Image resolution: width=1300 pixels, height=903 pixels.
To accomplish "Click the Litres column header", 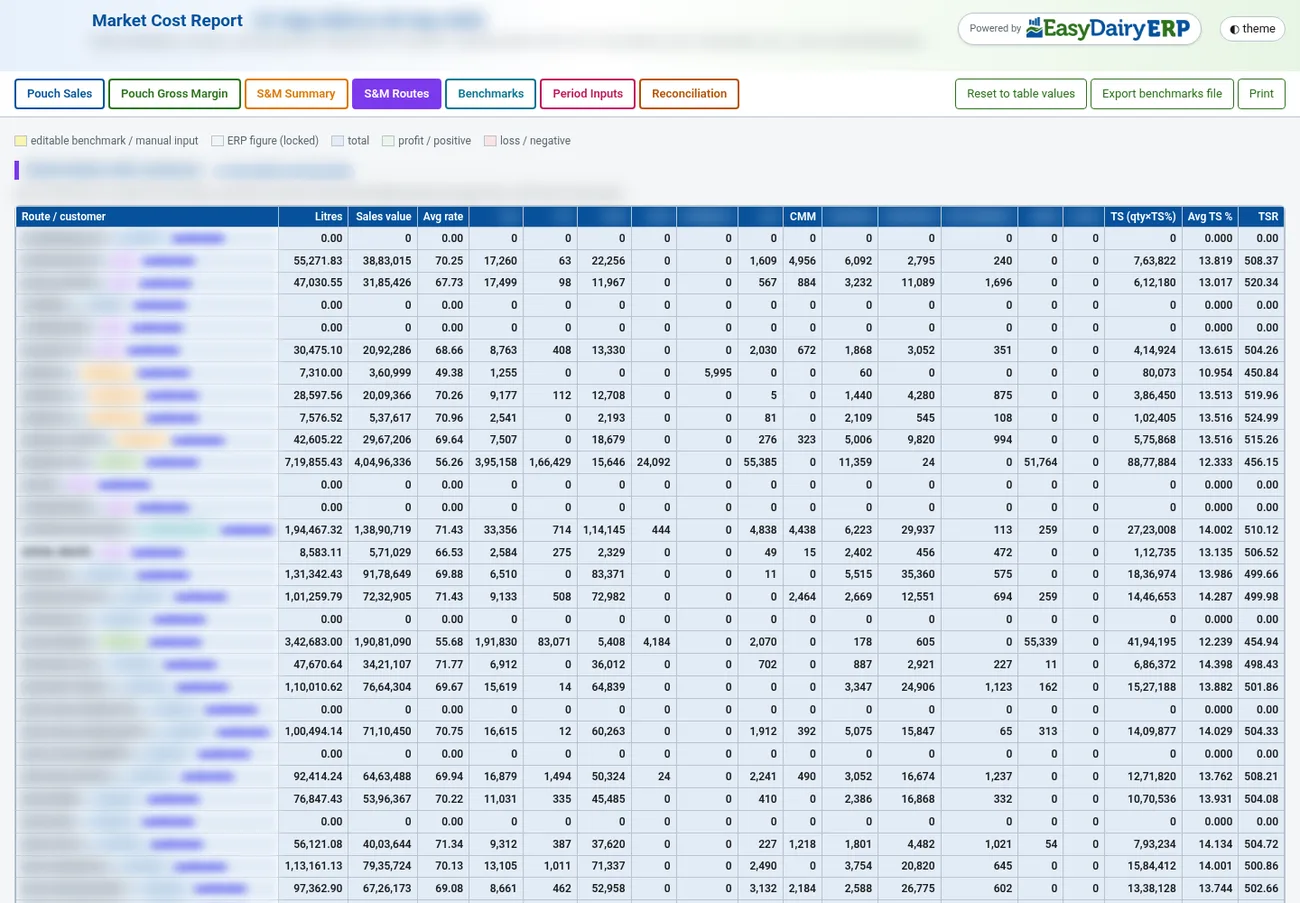I will pyautogui.click(x=313, y=216).
